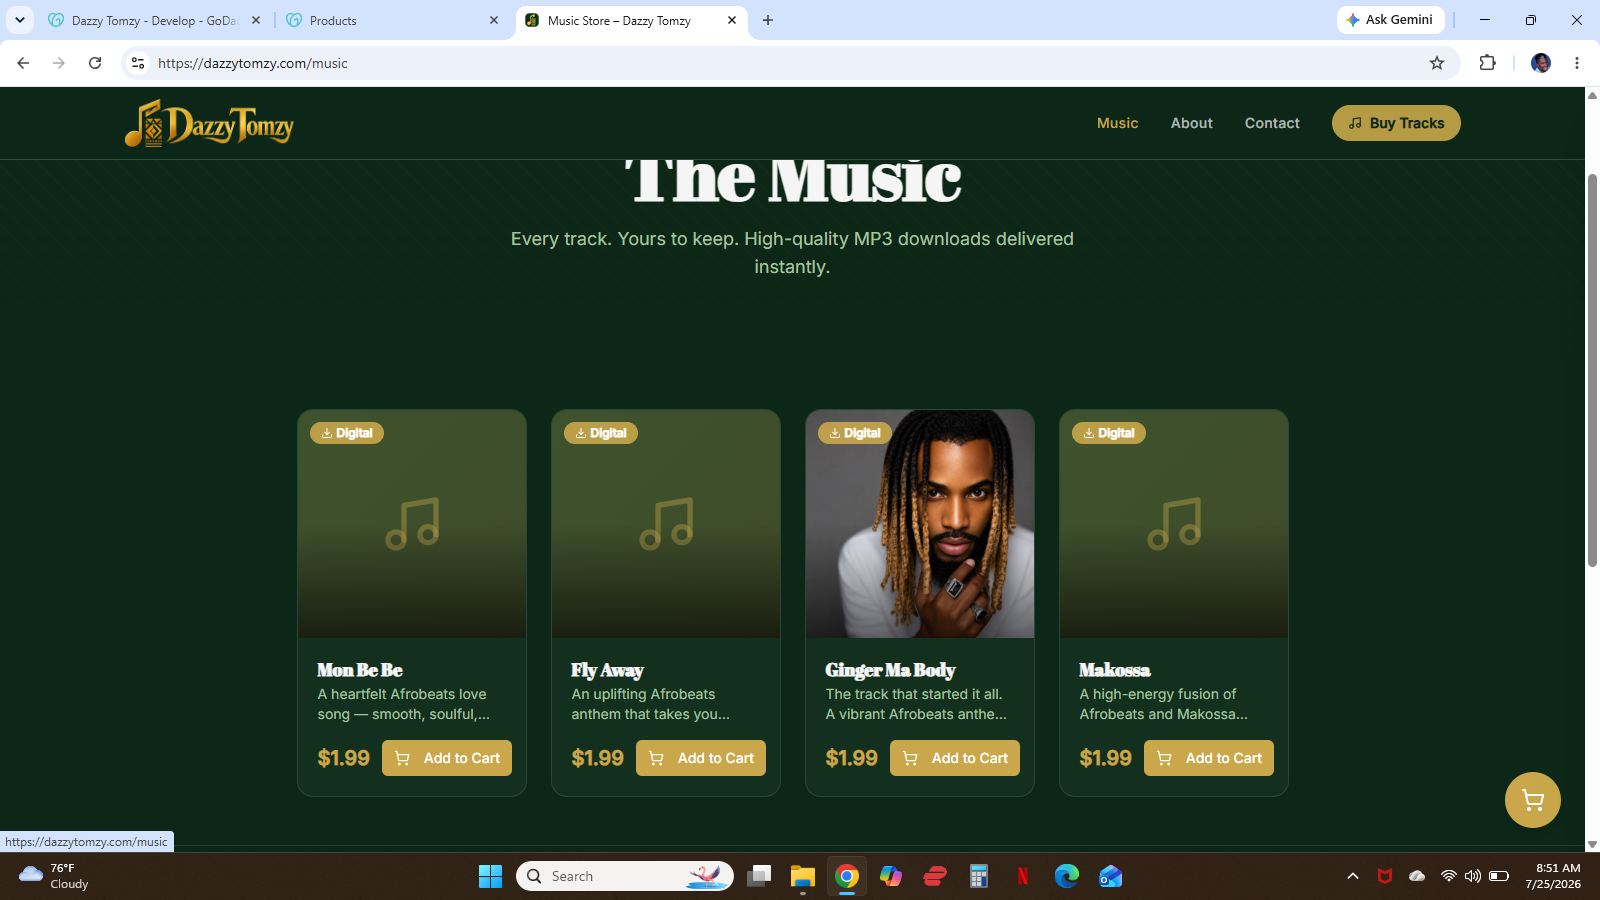Open Google Chrome in the taskbar

coord(847,876)
